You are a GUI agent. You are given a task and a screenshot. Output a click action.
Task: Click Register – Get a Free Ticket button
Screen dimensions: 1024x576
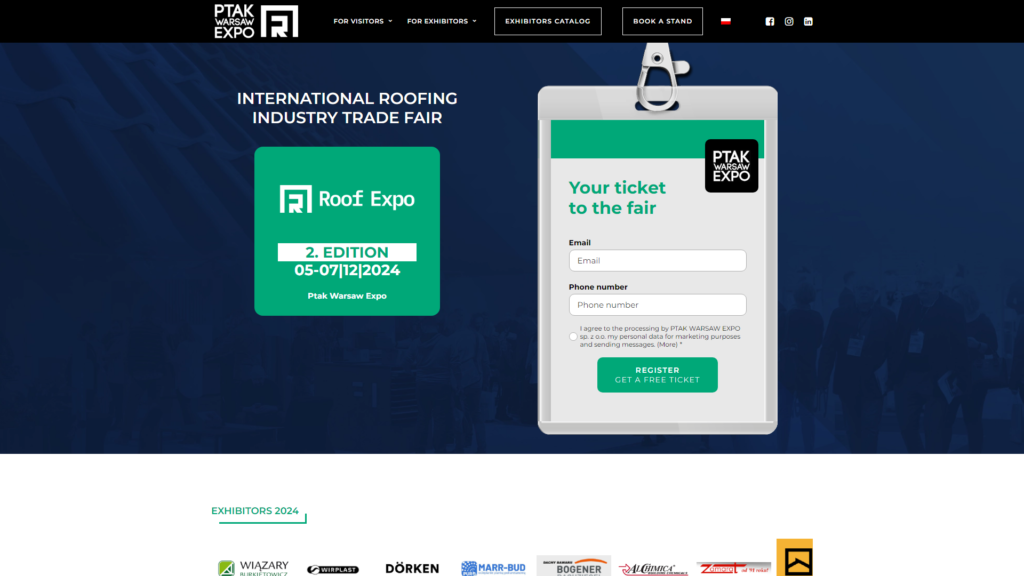click(x=657, y=375)
